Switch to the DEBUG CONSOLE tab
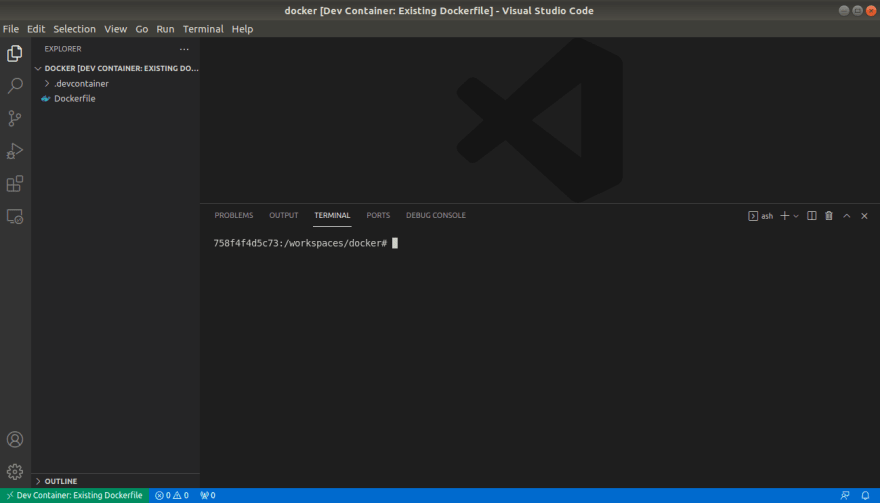The image size is (880, 503). (x=436, y=216)
